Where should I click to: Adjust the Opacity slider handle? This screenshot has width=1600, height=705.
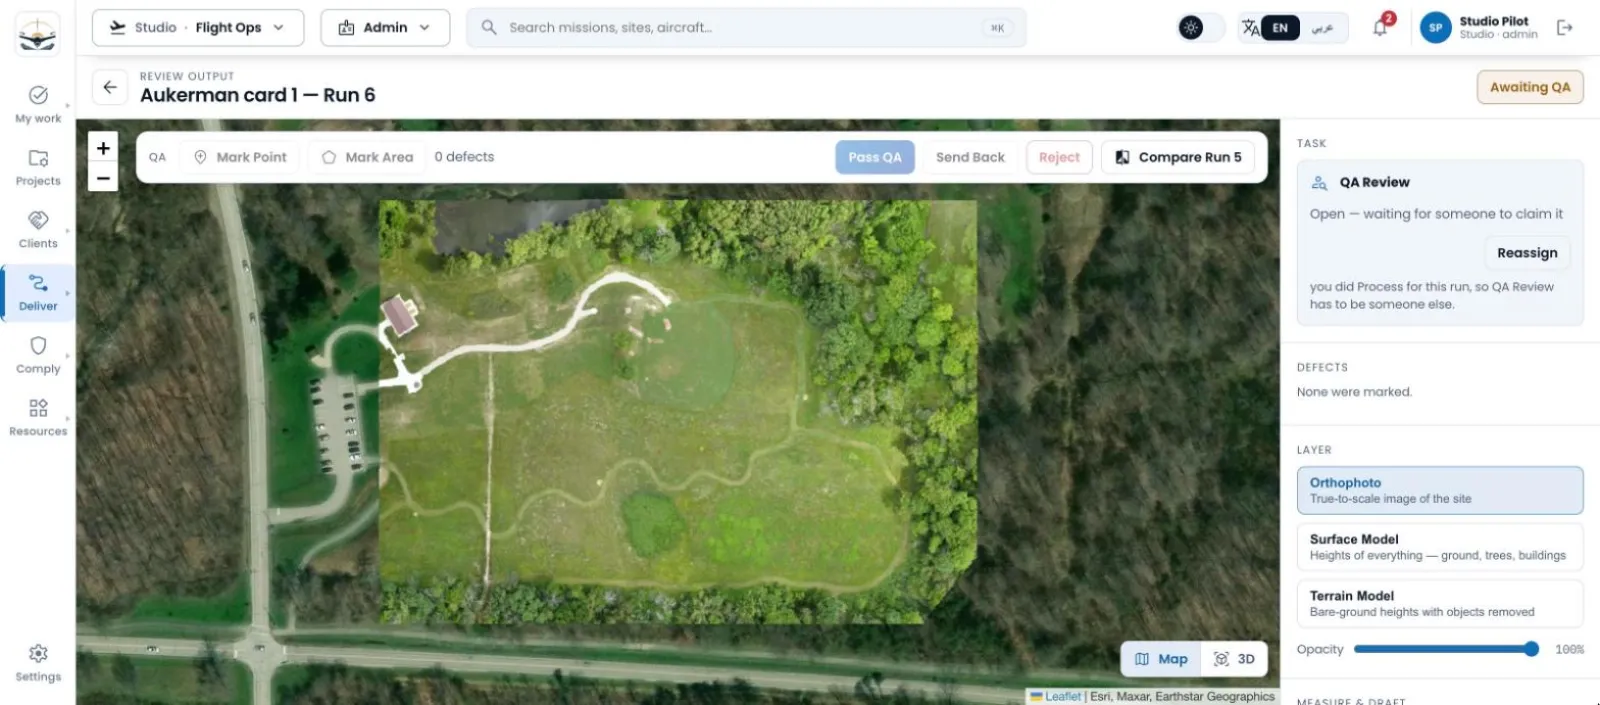(1531, 649)
